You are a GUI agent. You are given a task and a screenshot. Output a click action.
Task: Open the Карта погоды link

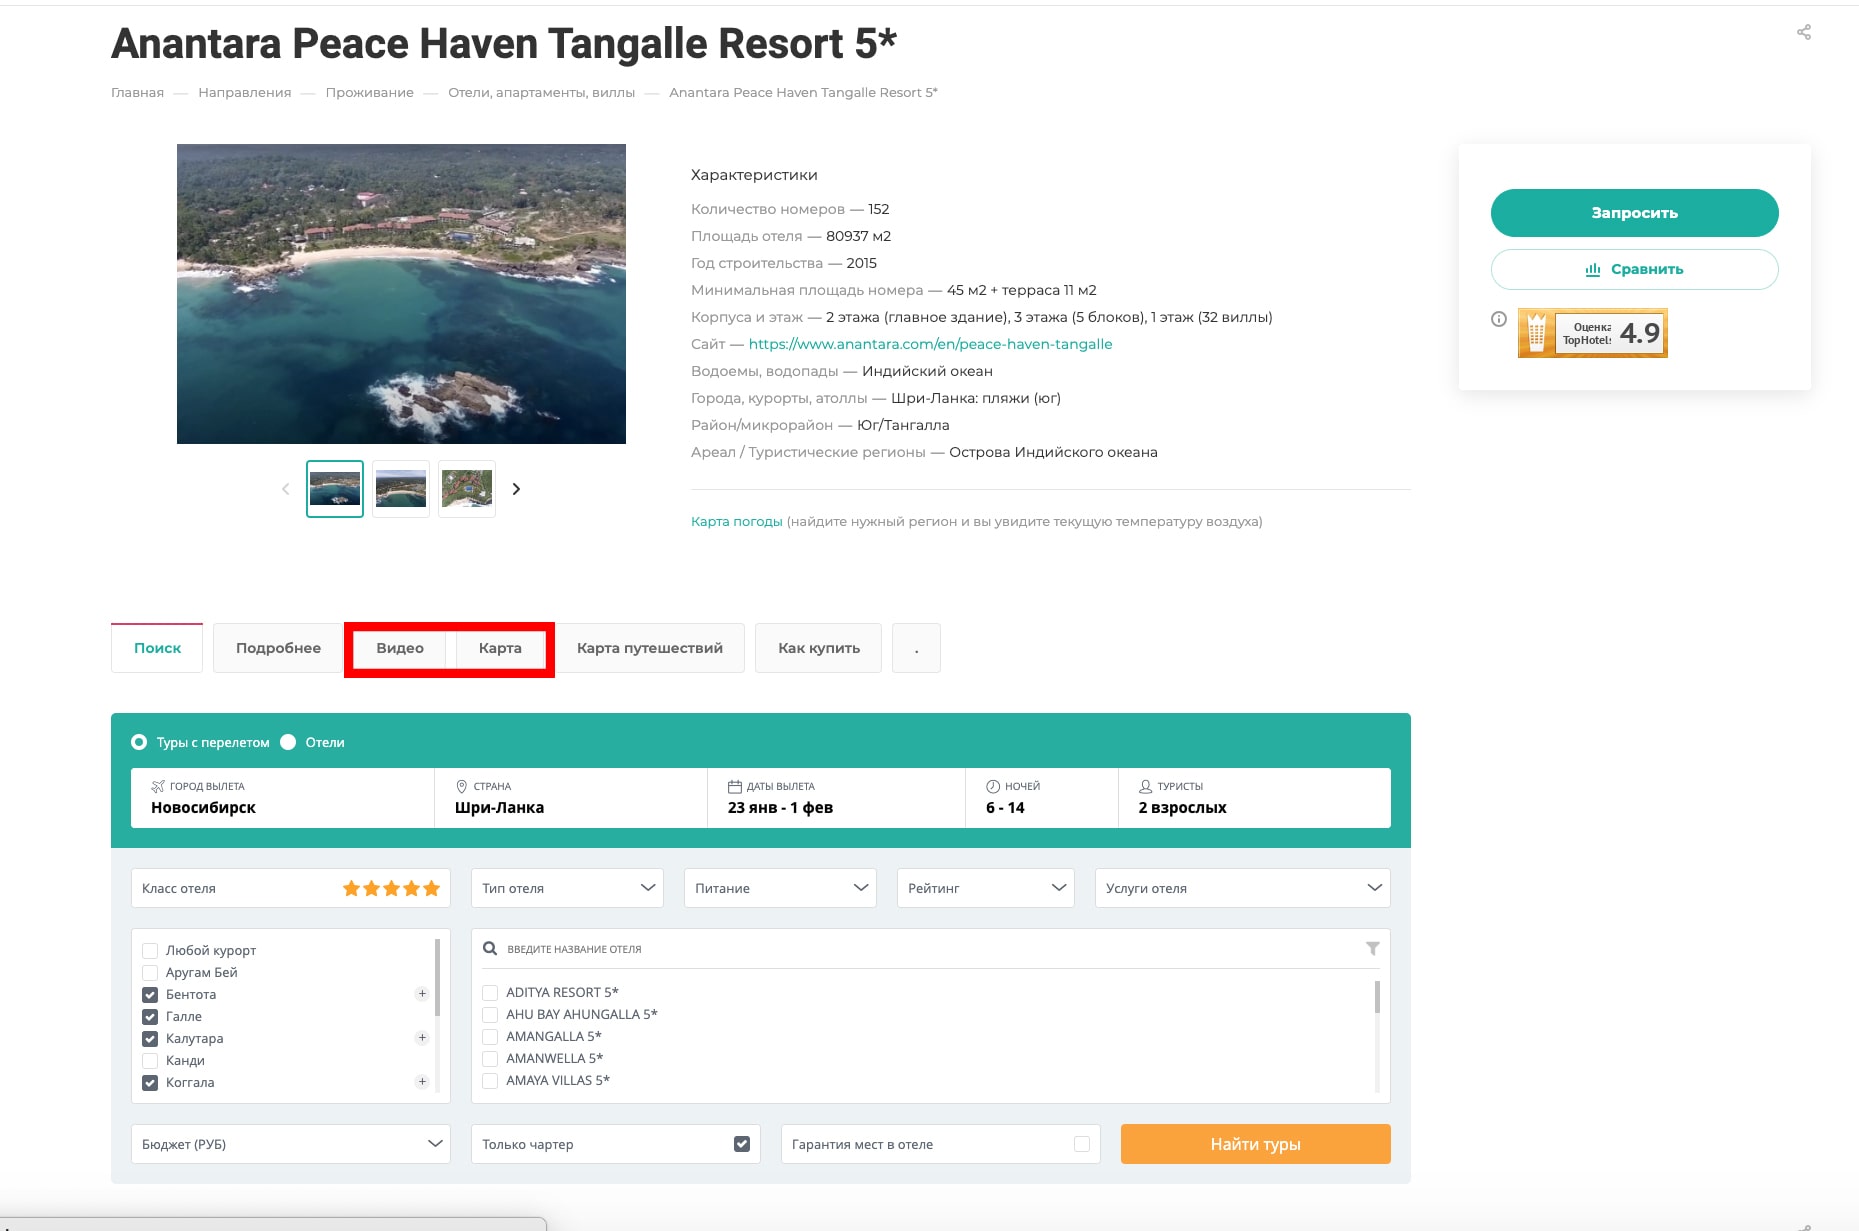tap(737, 521)
